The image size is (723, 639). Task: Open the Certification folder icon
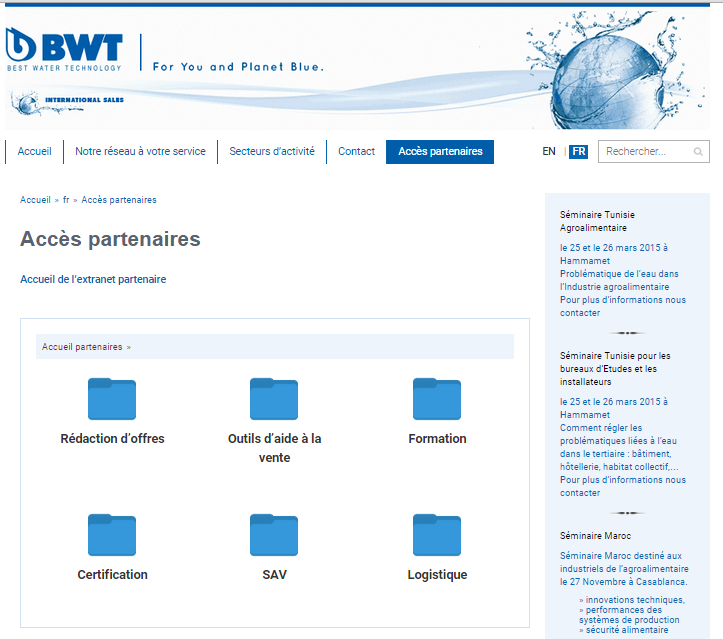click(112, 535)
